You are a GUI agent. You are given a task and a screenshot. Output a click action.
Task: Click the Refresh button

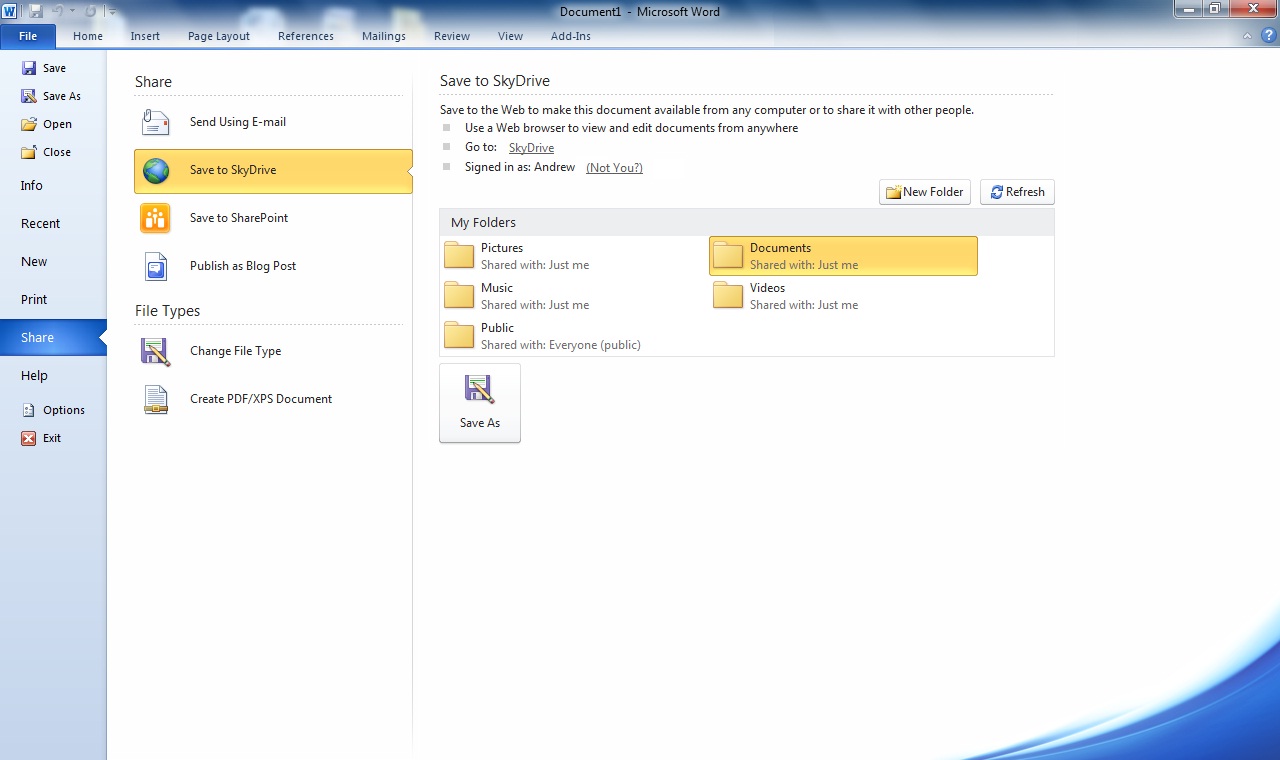1017,192
